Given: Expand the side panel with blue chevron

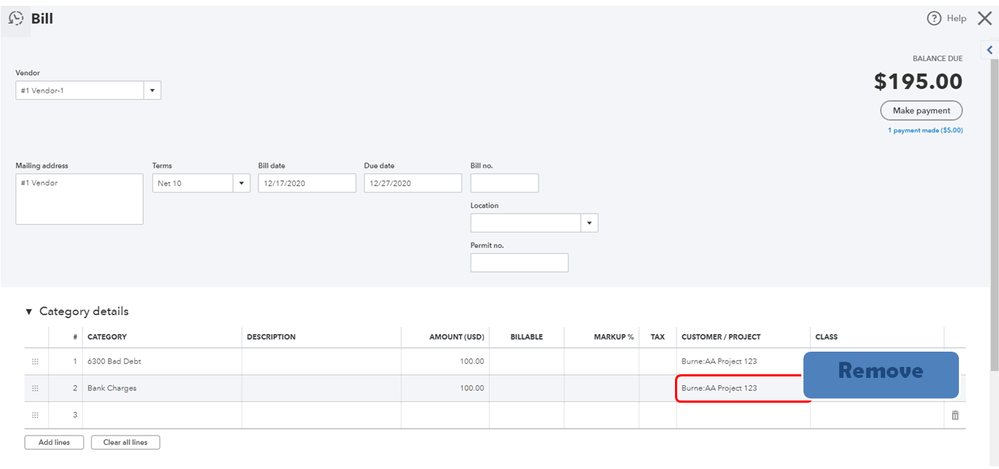Looking at the screenshot, I should coord(990,50).
